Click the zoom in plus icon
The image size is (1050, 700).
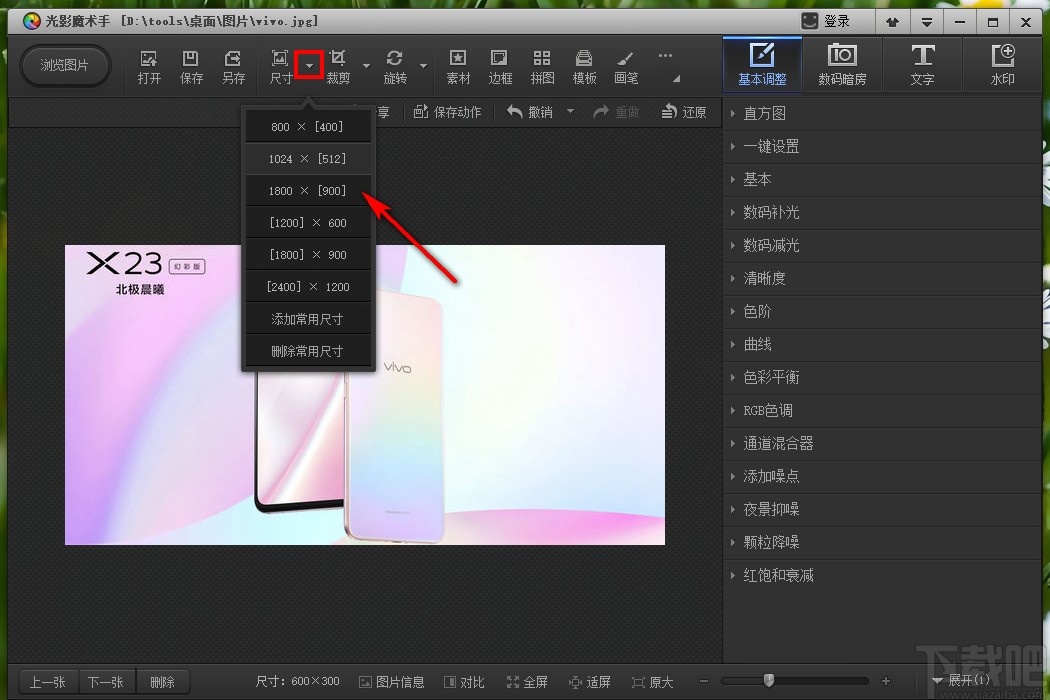pyautogui.click(x=886, y=681)
